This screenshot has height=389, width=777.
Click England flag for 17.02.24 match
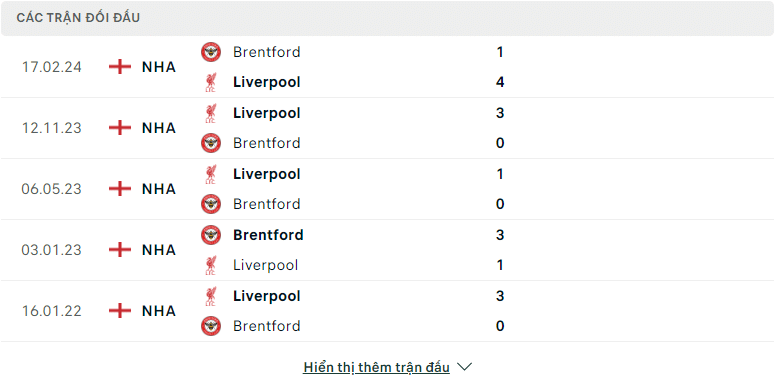[x=120, y=66]
